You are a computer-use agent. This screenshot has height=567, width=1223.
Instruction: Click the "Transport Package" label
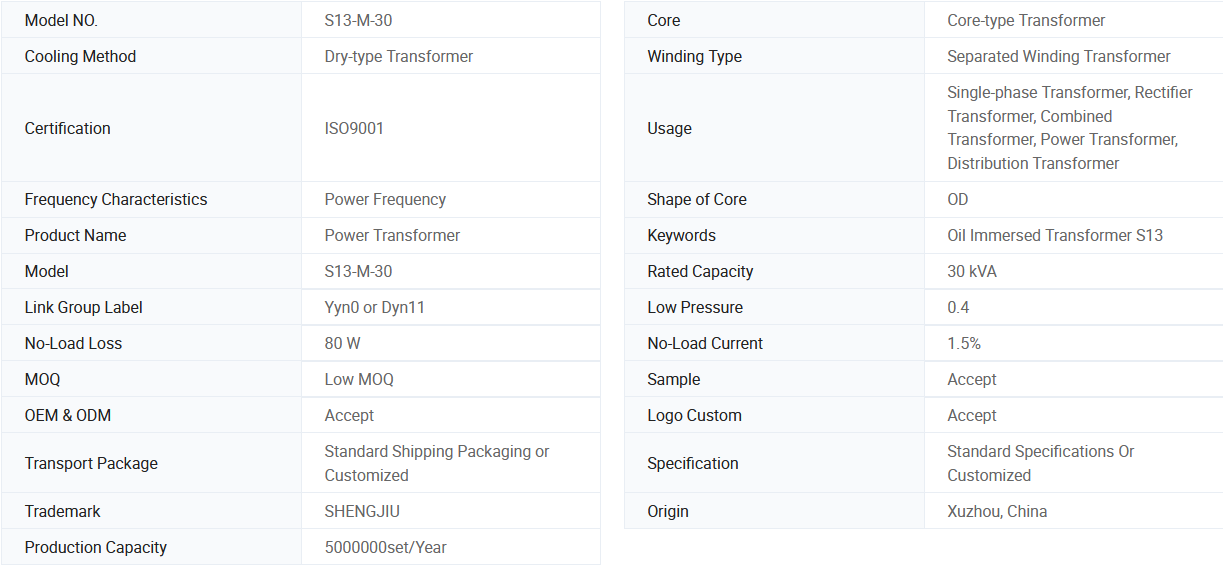[91, 463]
